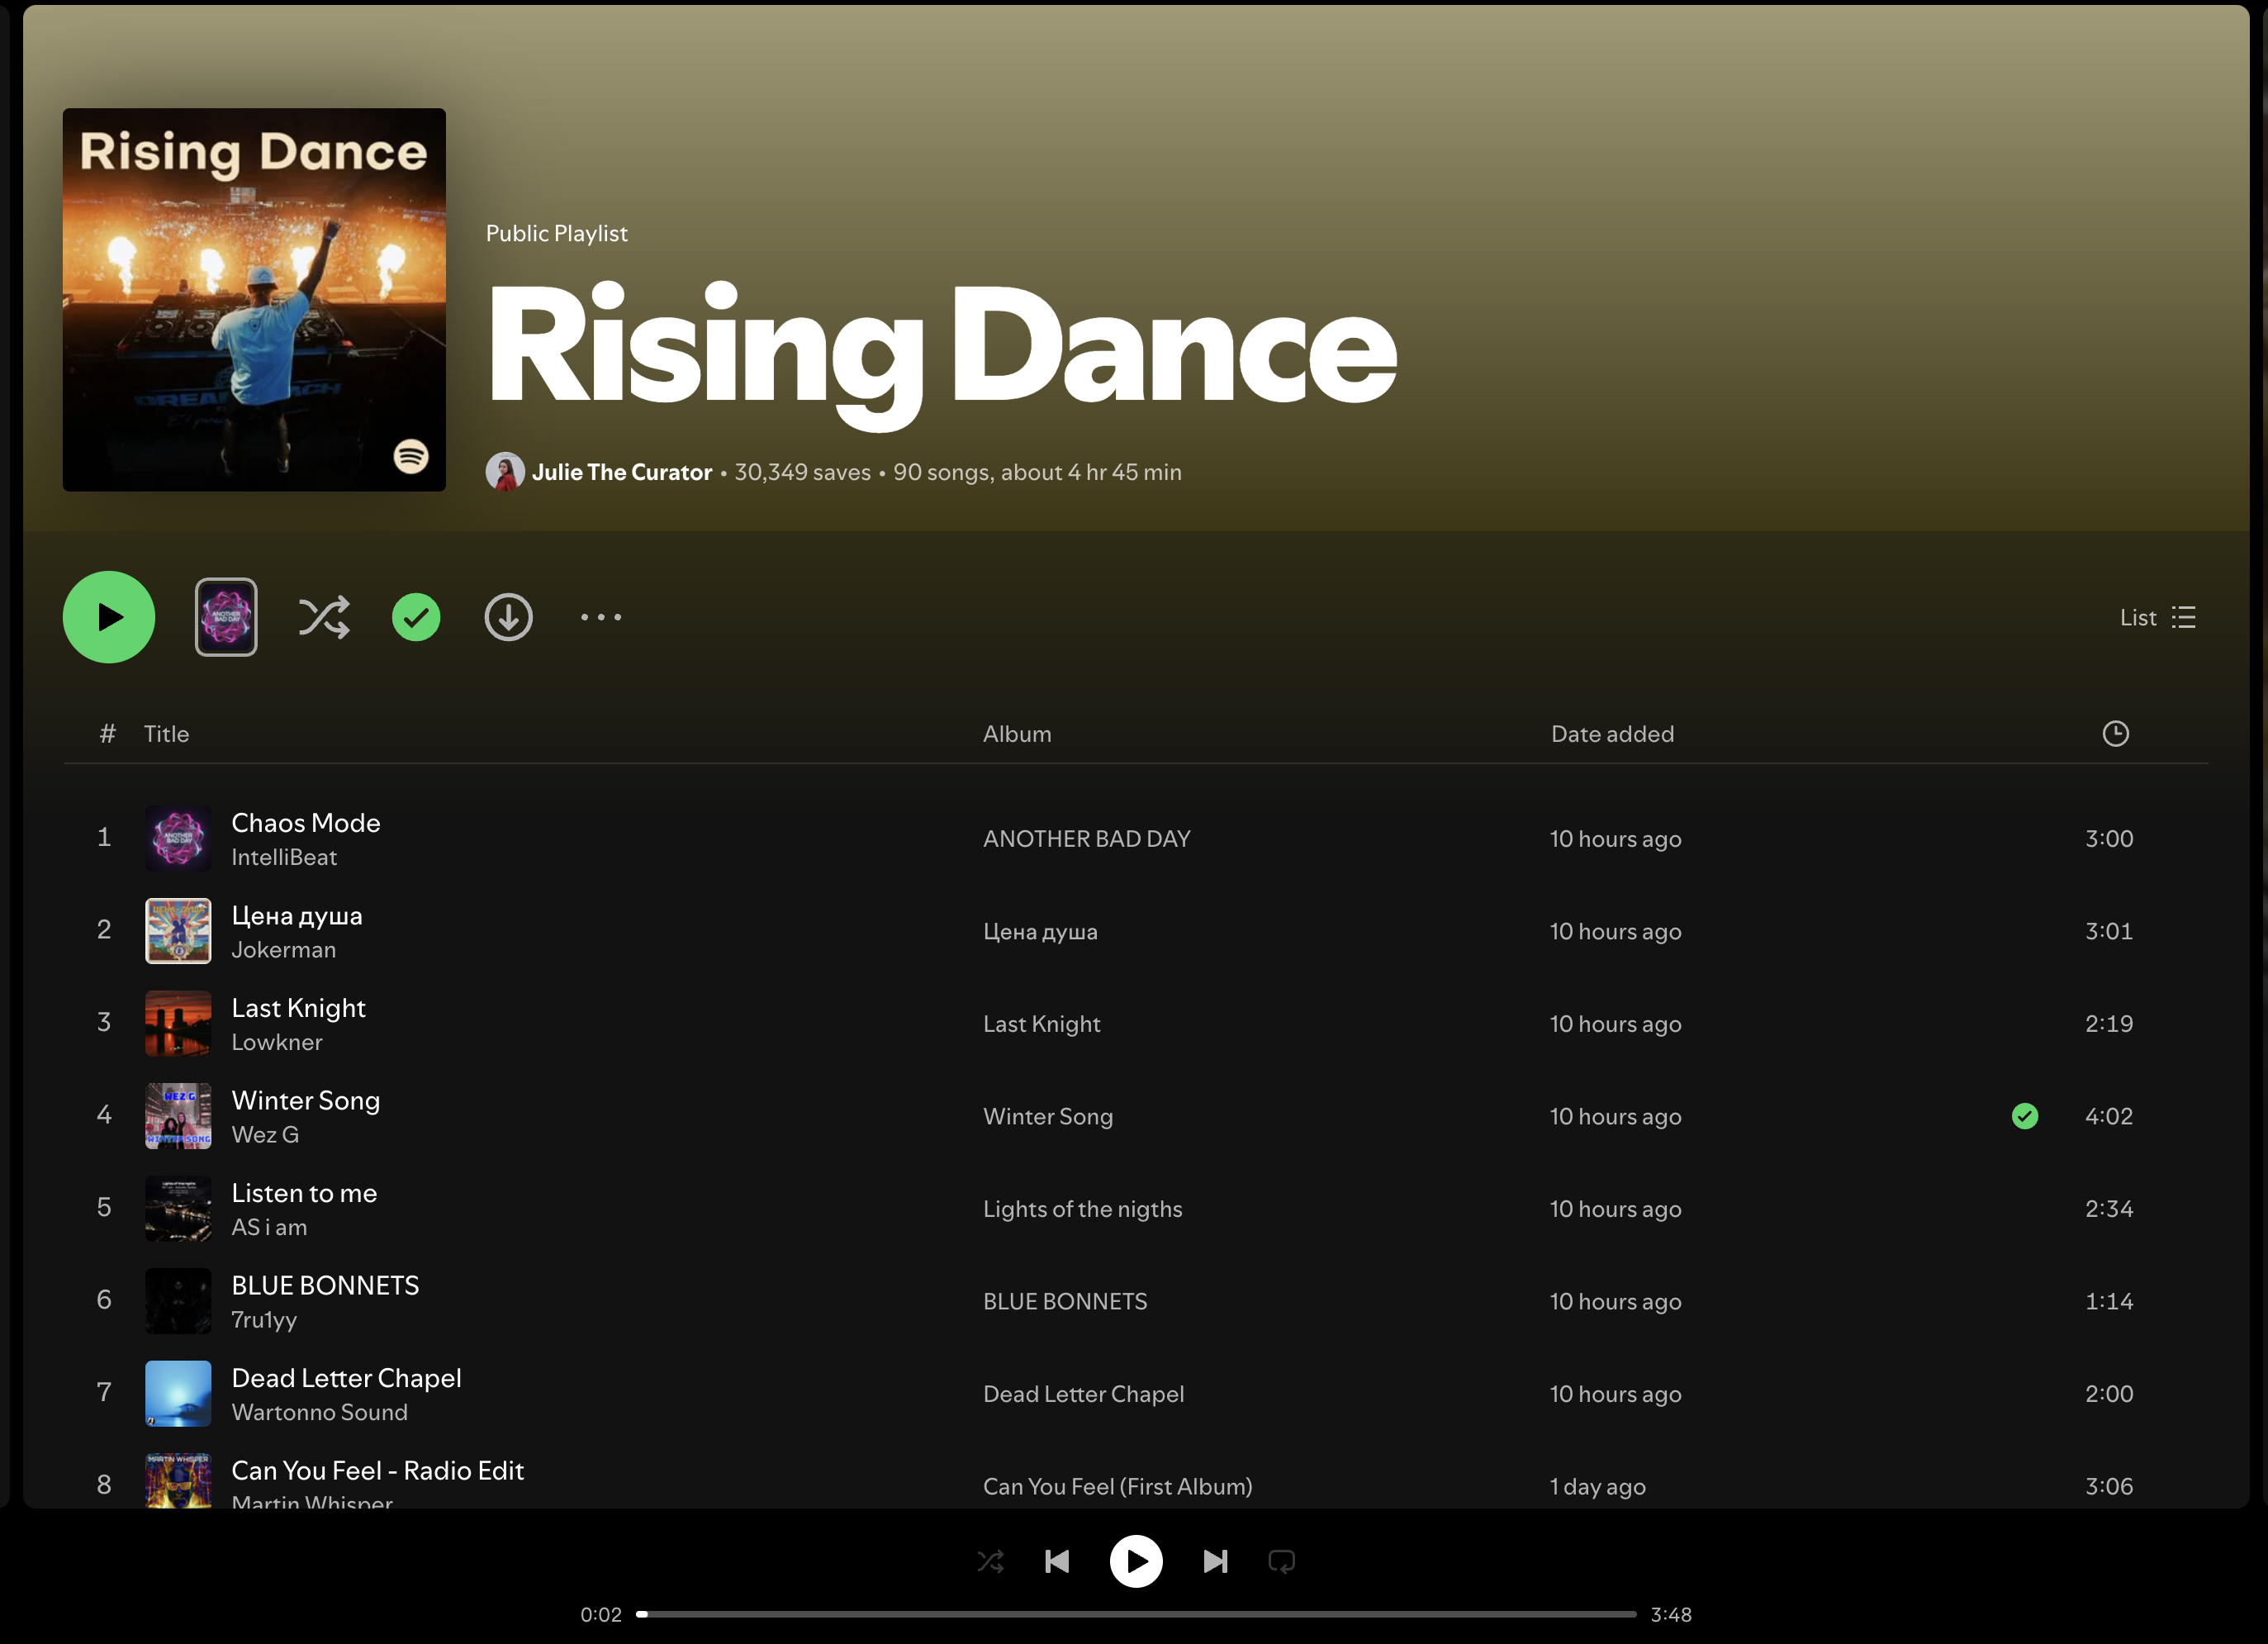Open Lights of the nigths album link
2268x1644 pixels.
tap(1082, 1209)
